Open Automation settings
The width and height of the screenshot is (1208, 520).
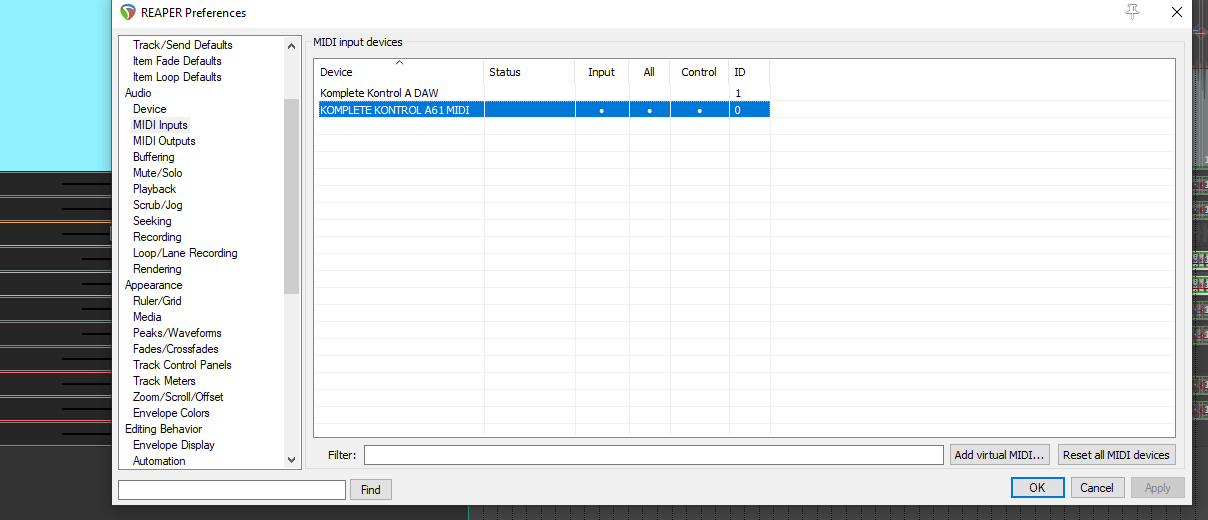pyautogui.click(x=159, y=461)
